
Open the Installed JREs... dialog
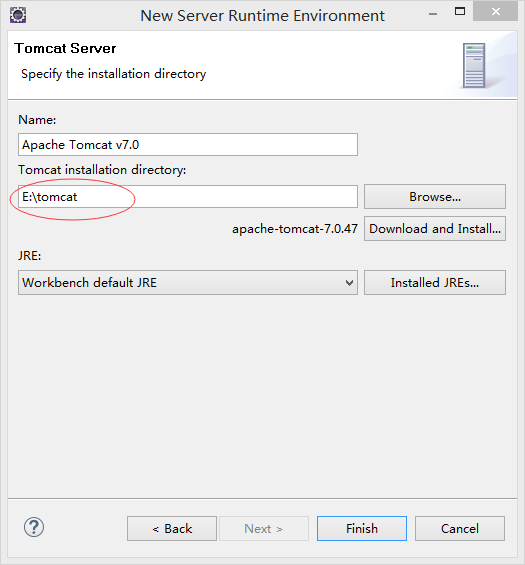pyautogui.click(x=435, y=282)
